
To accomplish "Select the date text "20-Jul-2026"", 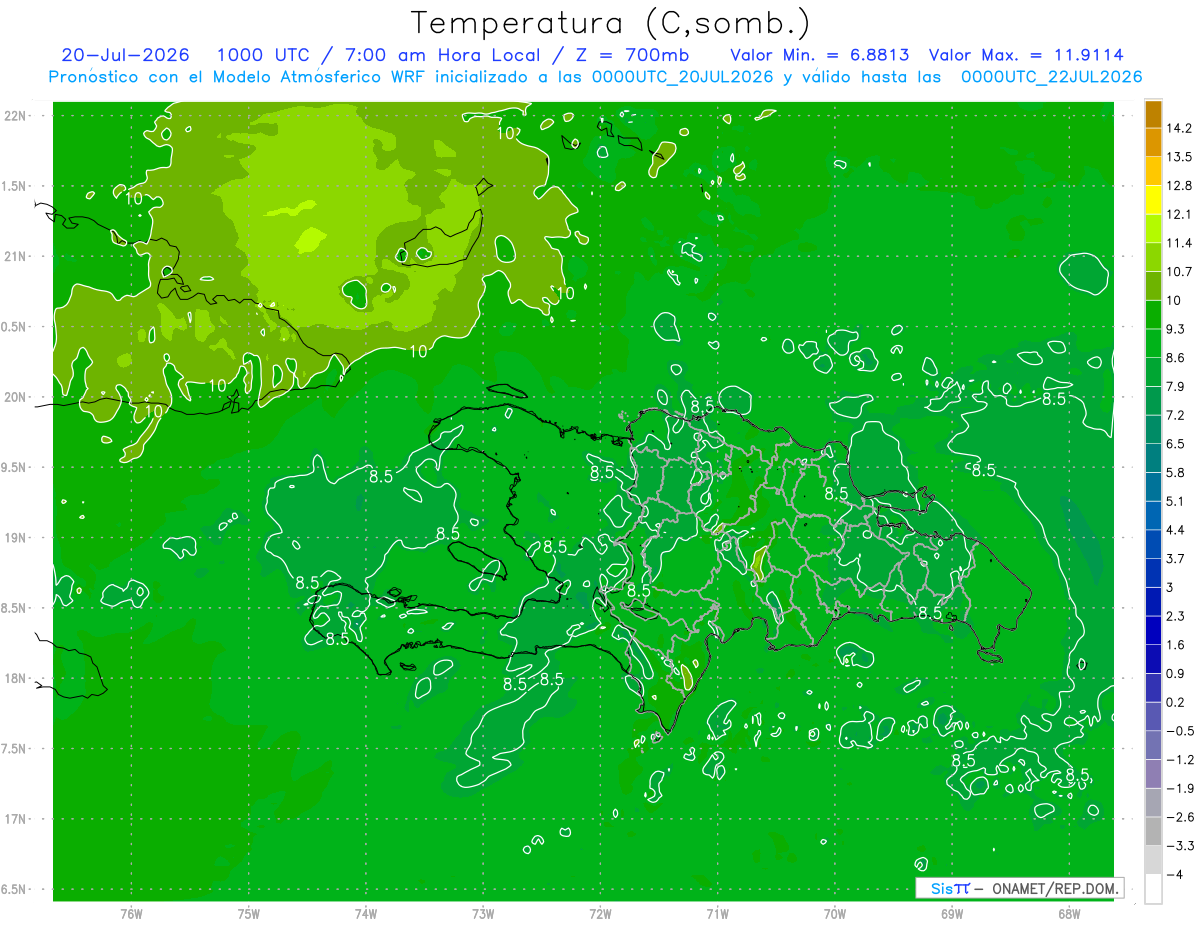I will pyautogui.click(x=125, y=55).
